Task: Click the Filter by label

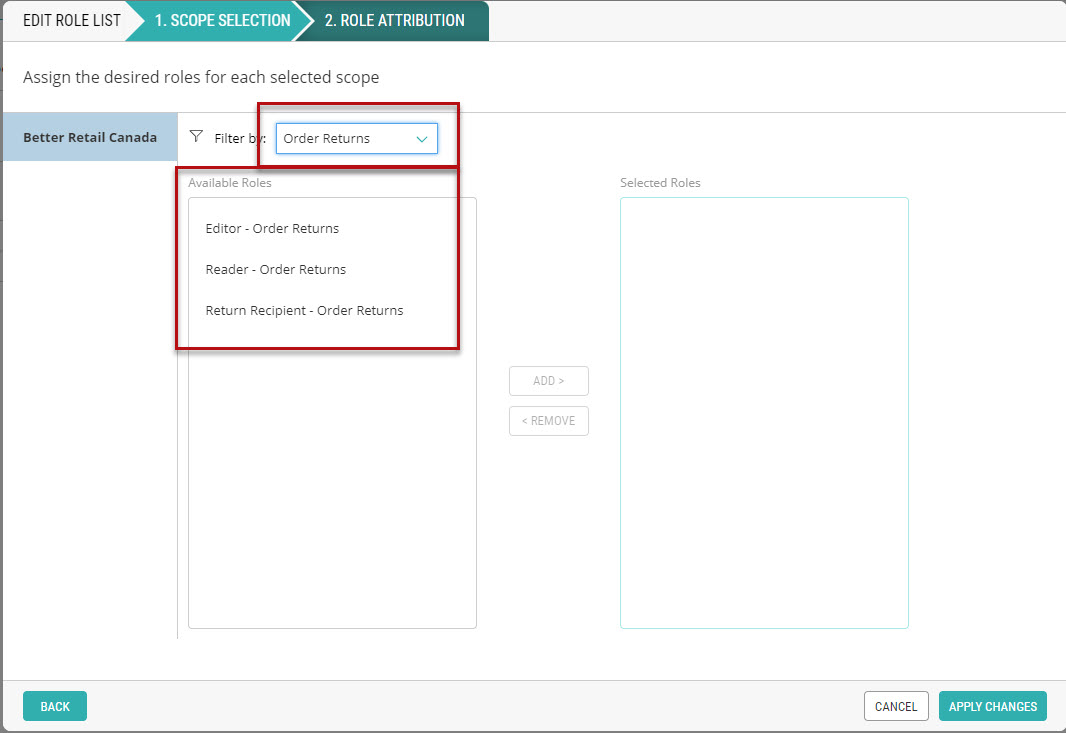Action: pyautogui.click(x=240, y=138)
